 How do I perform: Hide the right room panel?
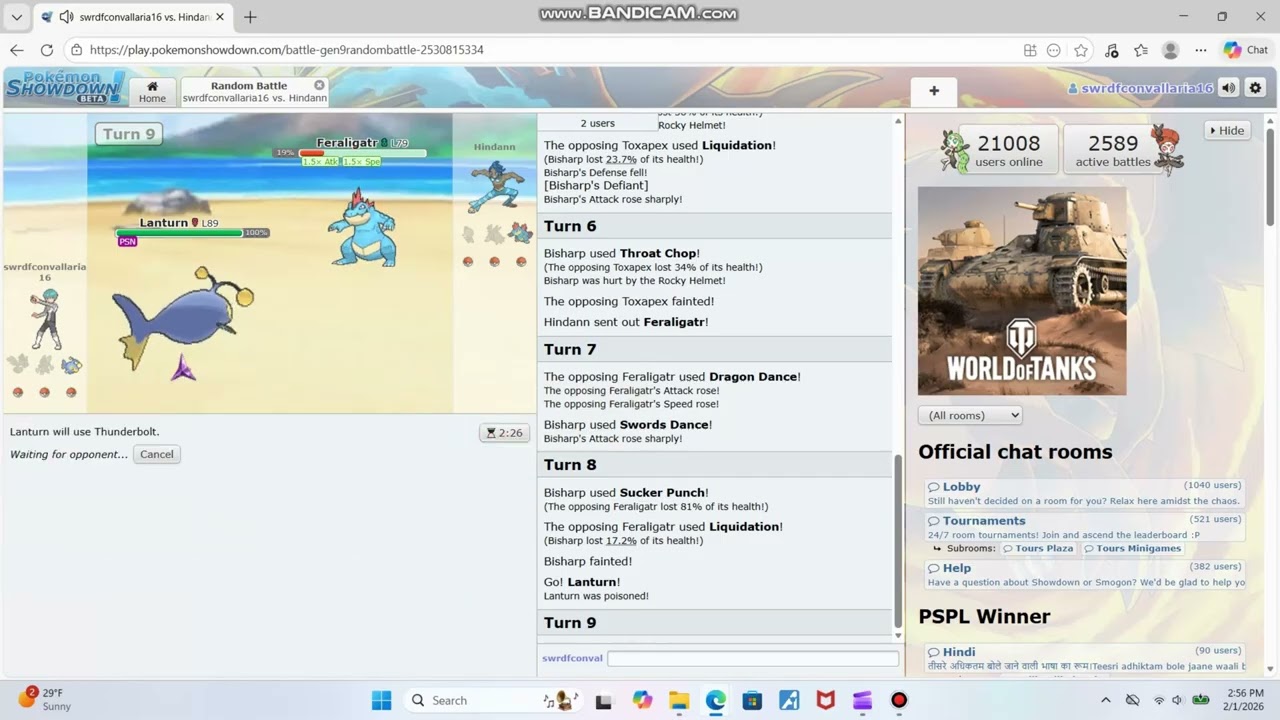click(x=1227, y=130)
